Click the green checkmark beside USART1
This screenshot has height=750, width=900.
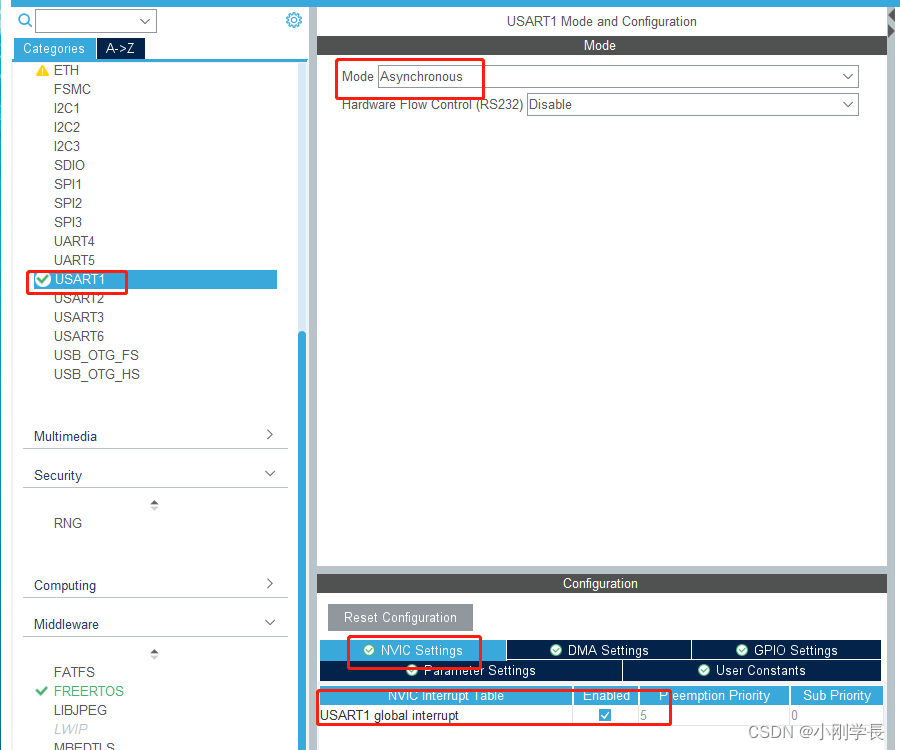point(42,279)
